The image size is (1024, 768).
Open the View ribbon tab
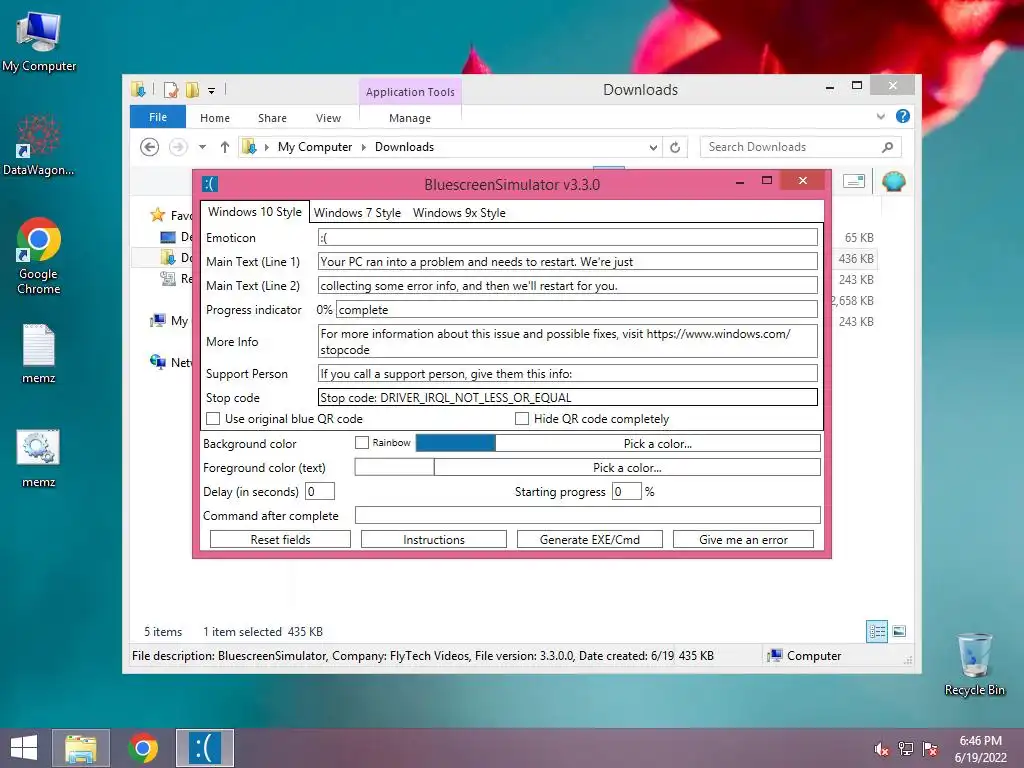328,118
